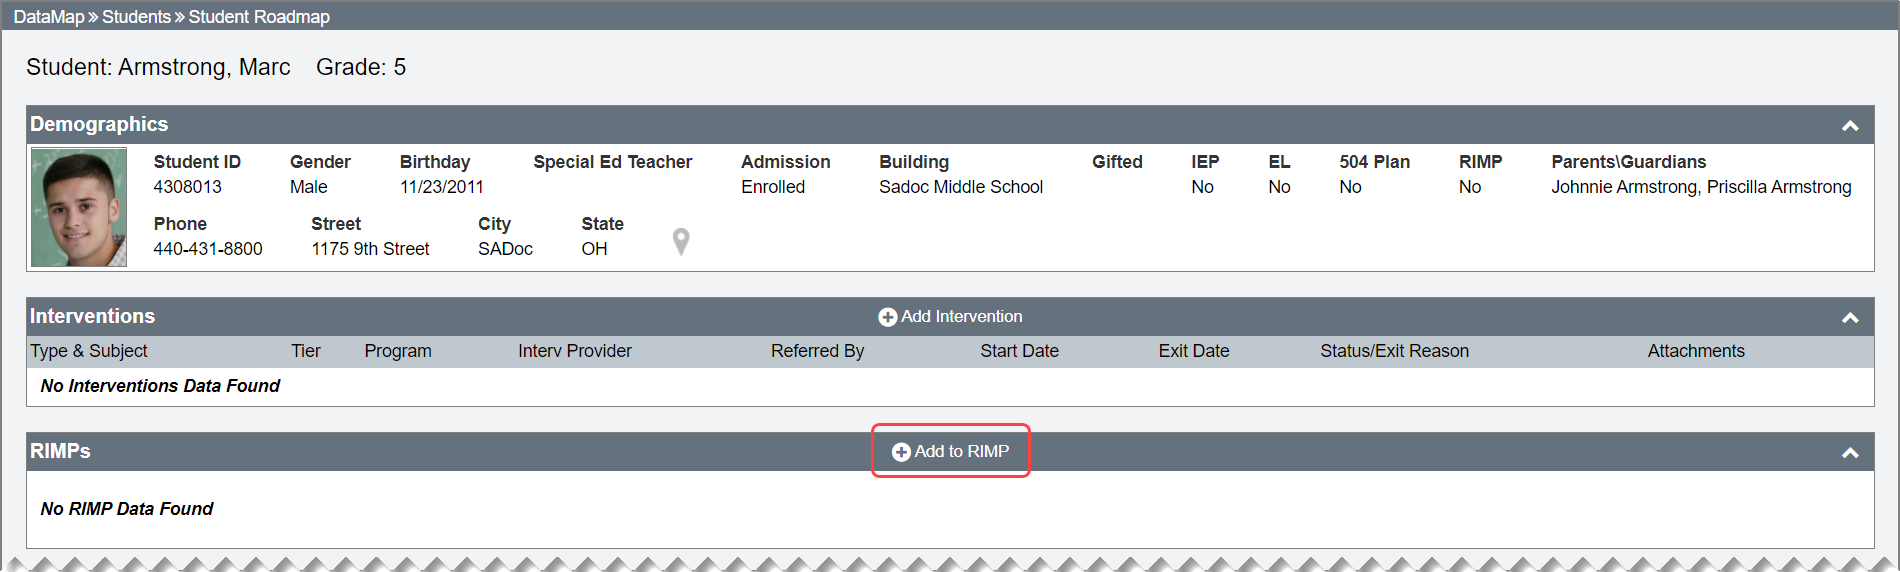Go to DataMap in breadcrumb
1900x572 pixels.
[49, 17]
